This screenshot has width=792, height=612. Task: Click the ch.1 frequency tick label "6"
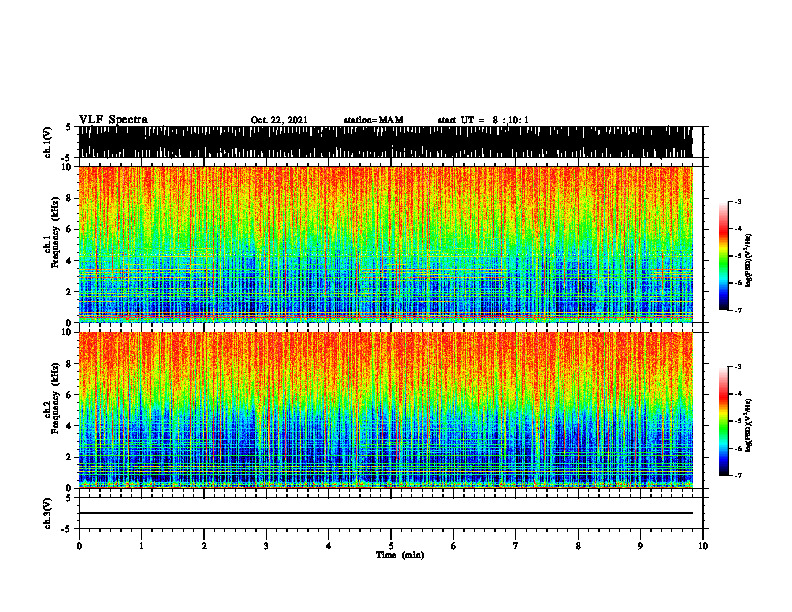(x=70, y=230)
